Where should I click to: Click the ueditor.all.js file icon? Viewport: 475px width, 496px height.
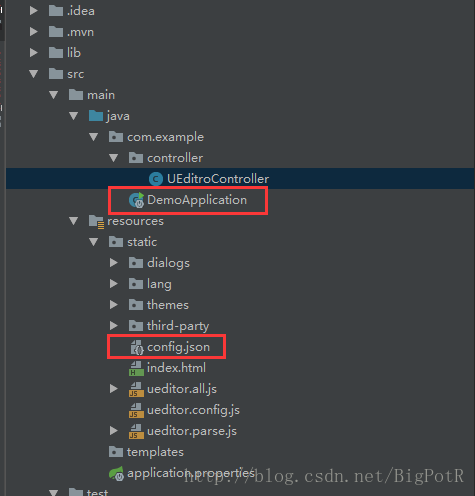tap(136, 389)
